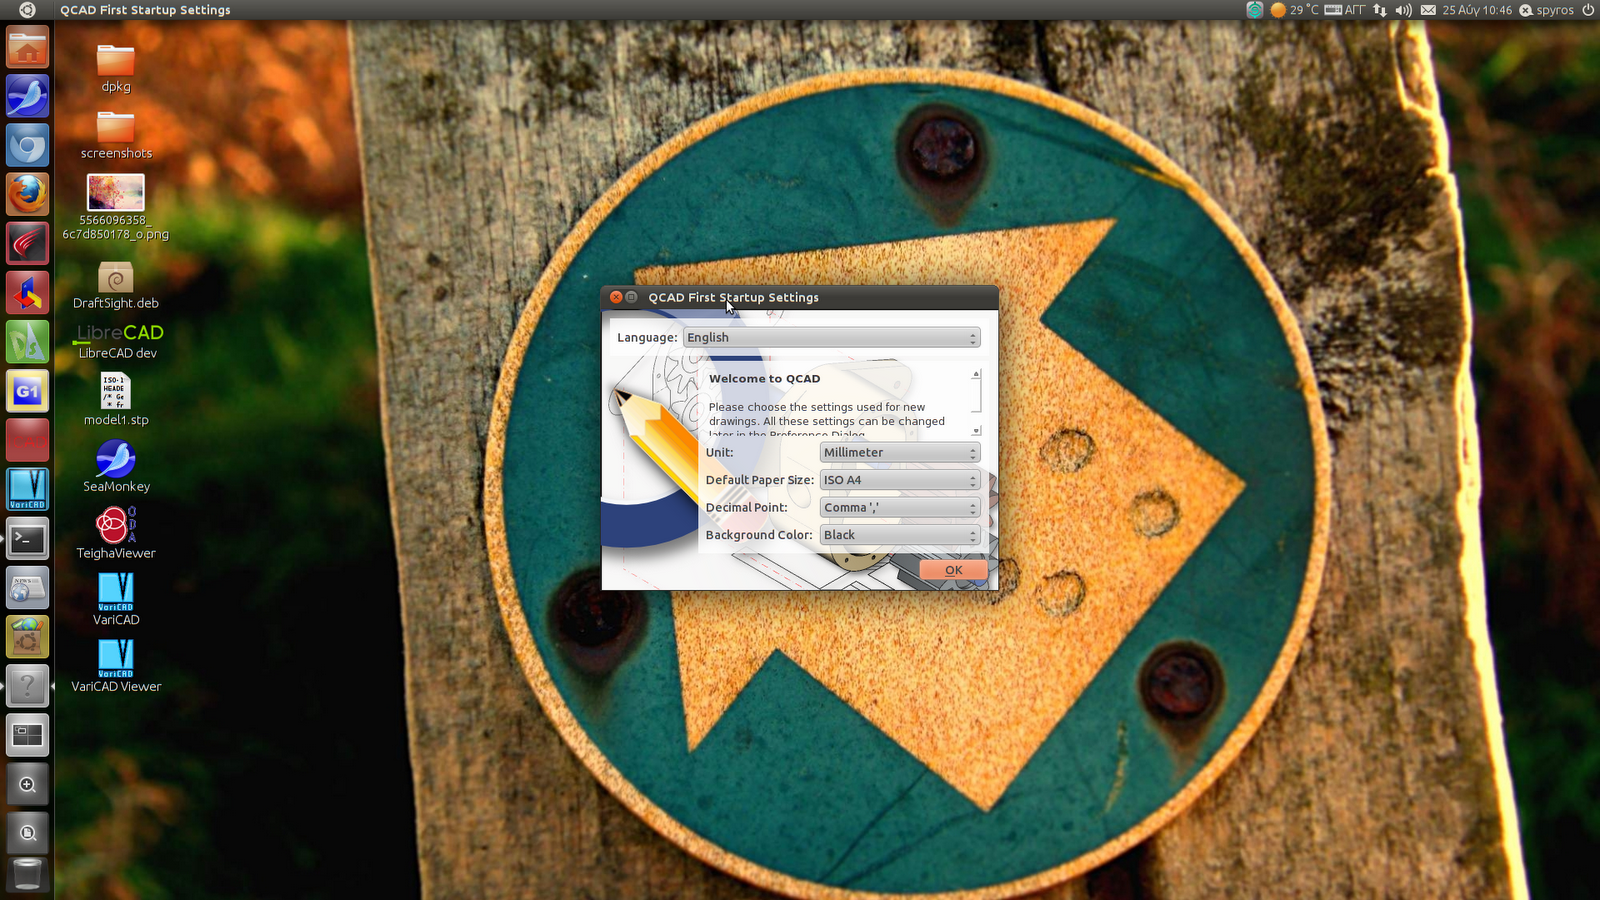
Task: Click the welcome text scrollbar up arrow
Action: coord(977,374)
